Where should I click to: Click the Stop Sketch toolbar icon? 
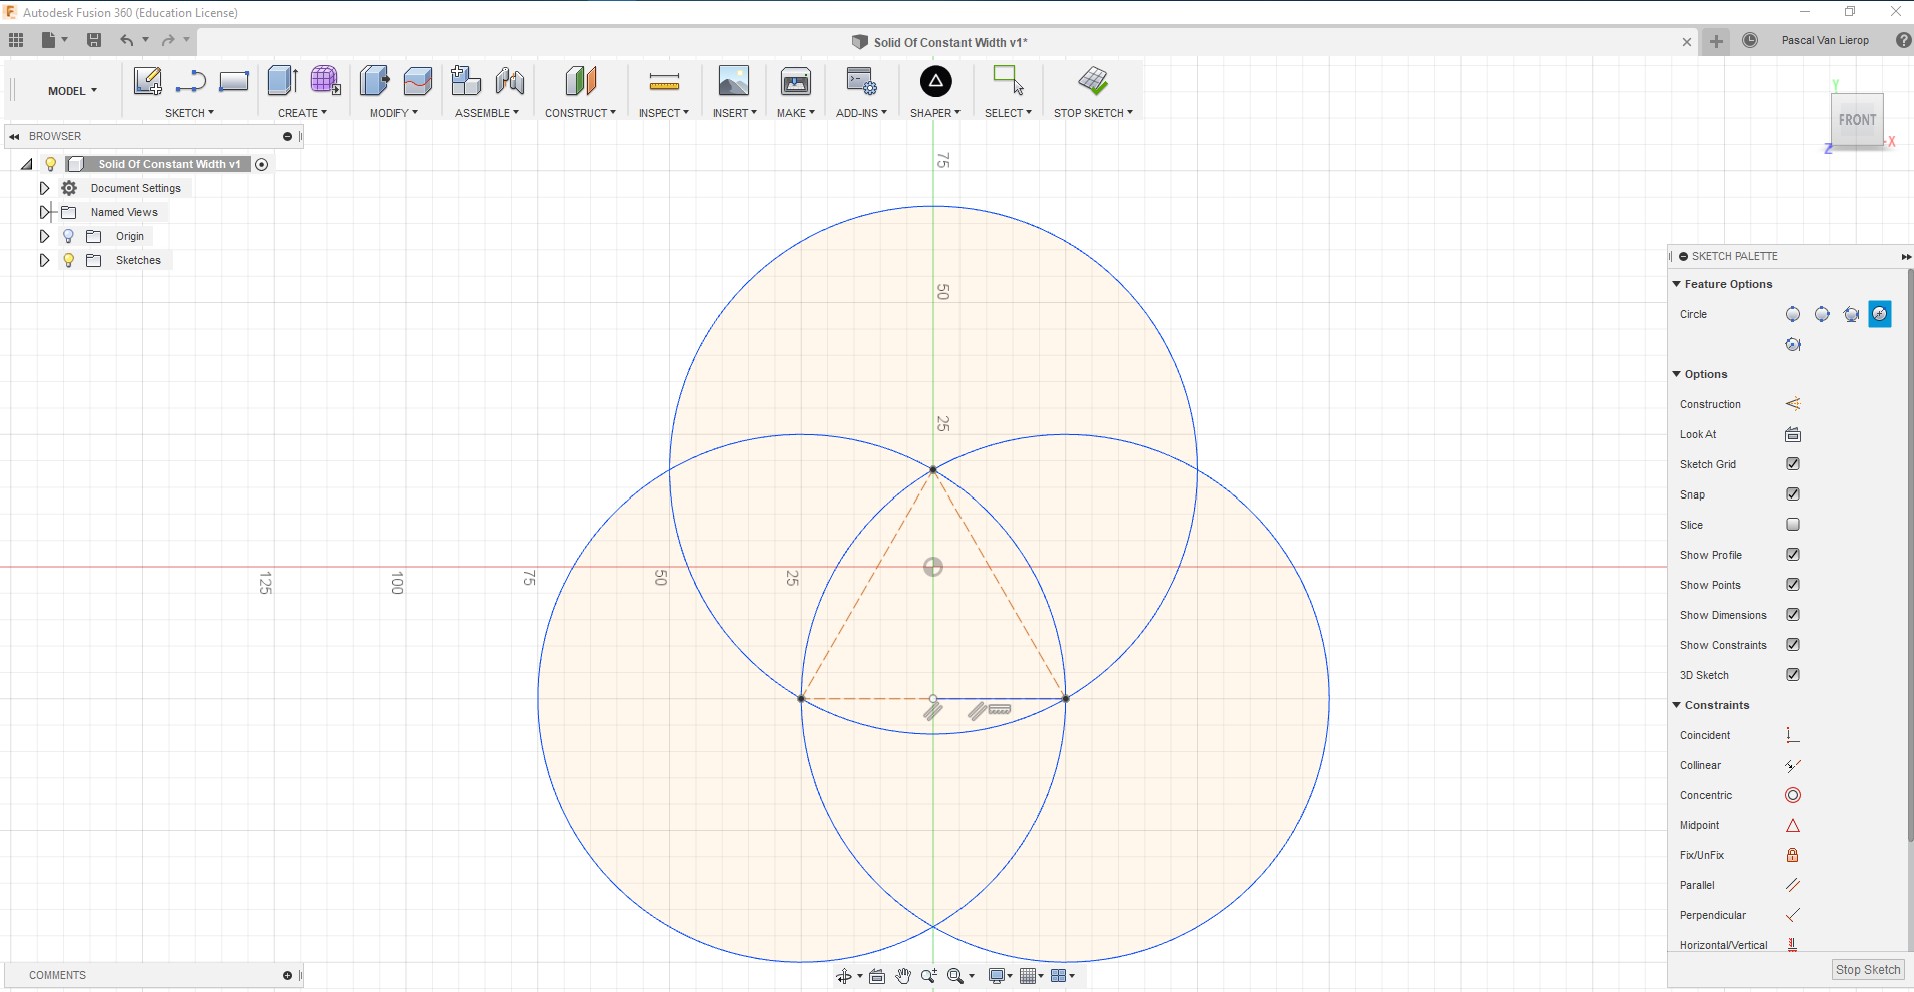(1093, 81)
